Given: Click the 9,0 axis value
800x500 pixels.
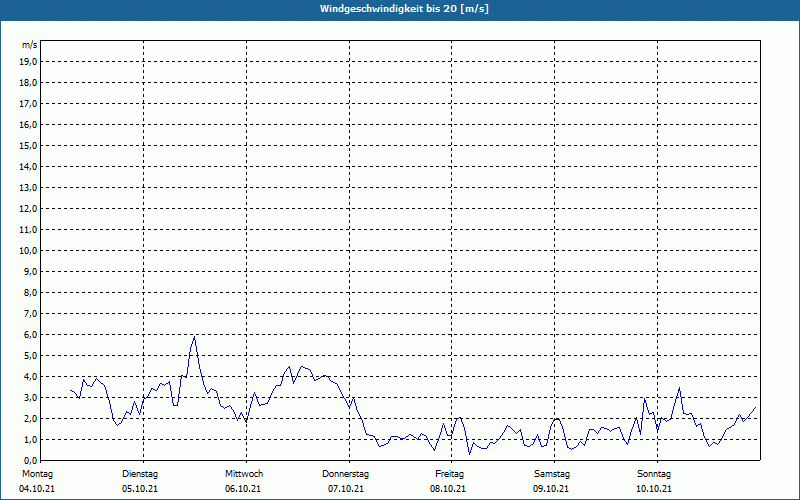Looking at the screenshot, I should pos(30,271).
